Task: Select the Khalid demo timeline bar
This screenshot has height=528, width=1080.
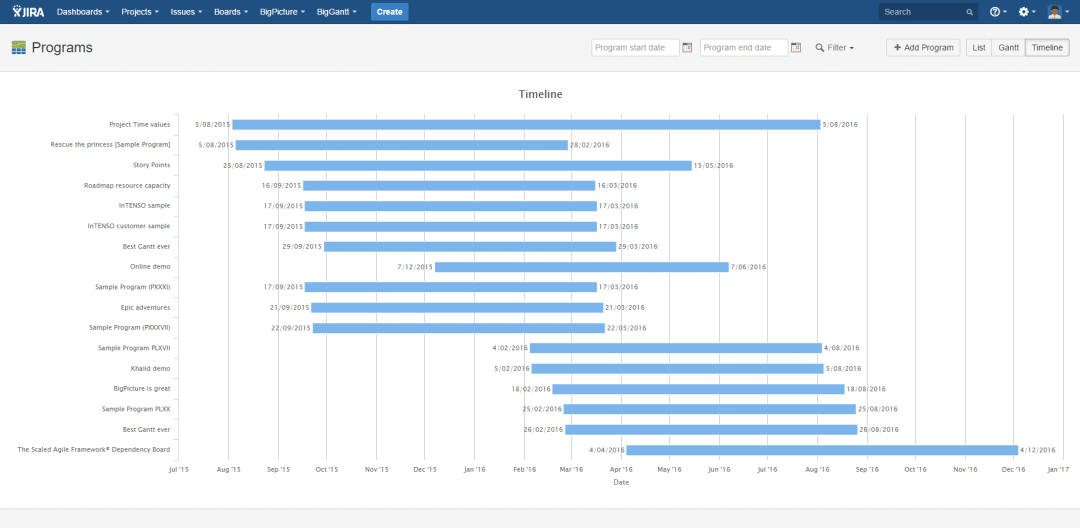Action: pyautogui.click(x=678, y=369)
